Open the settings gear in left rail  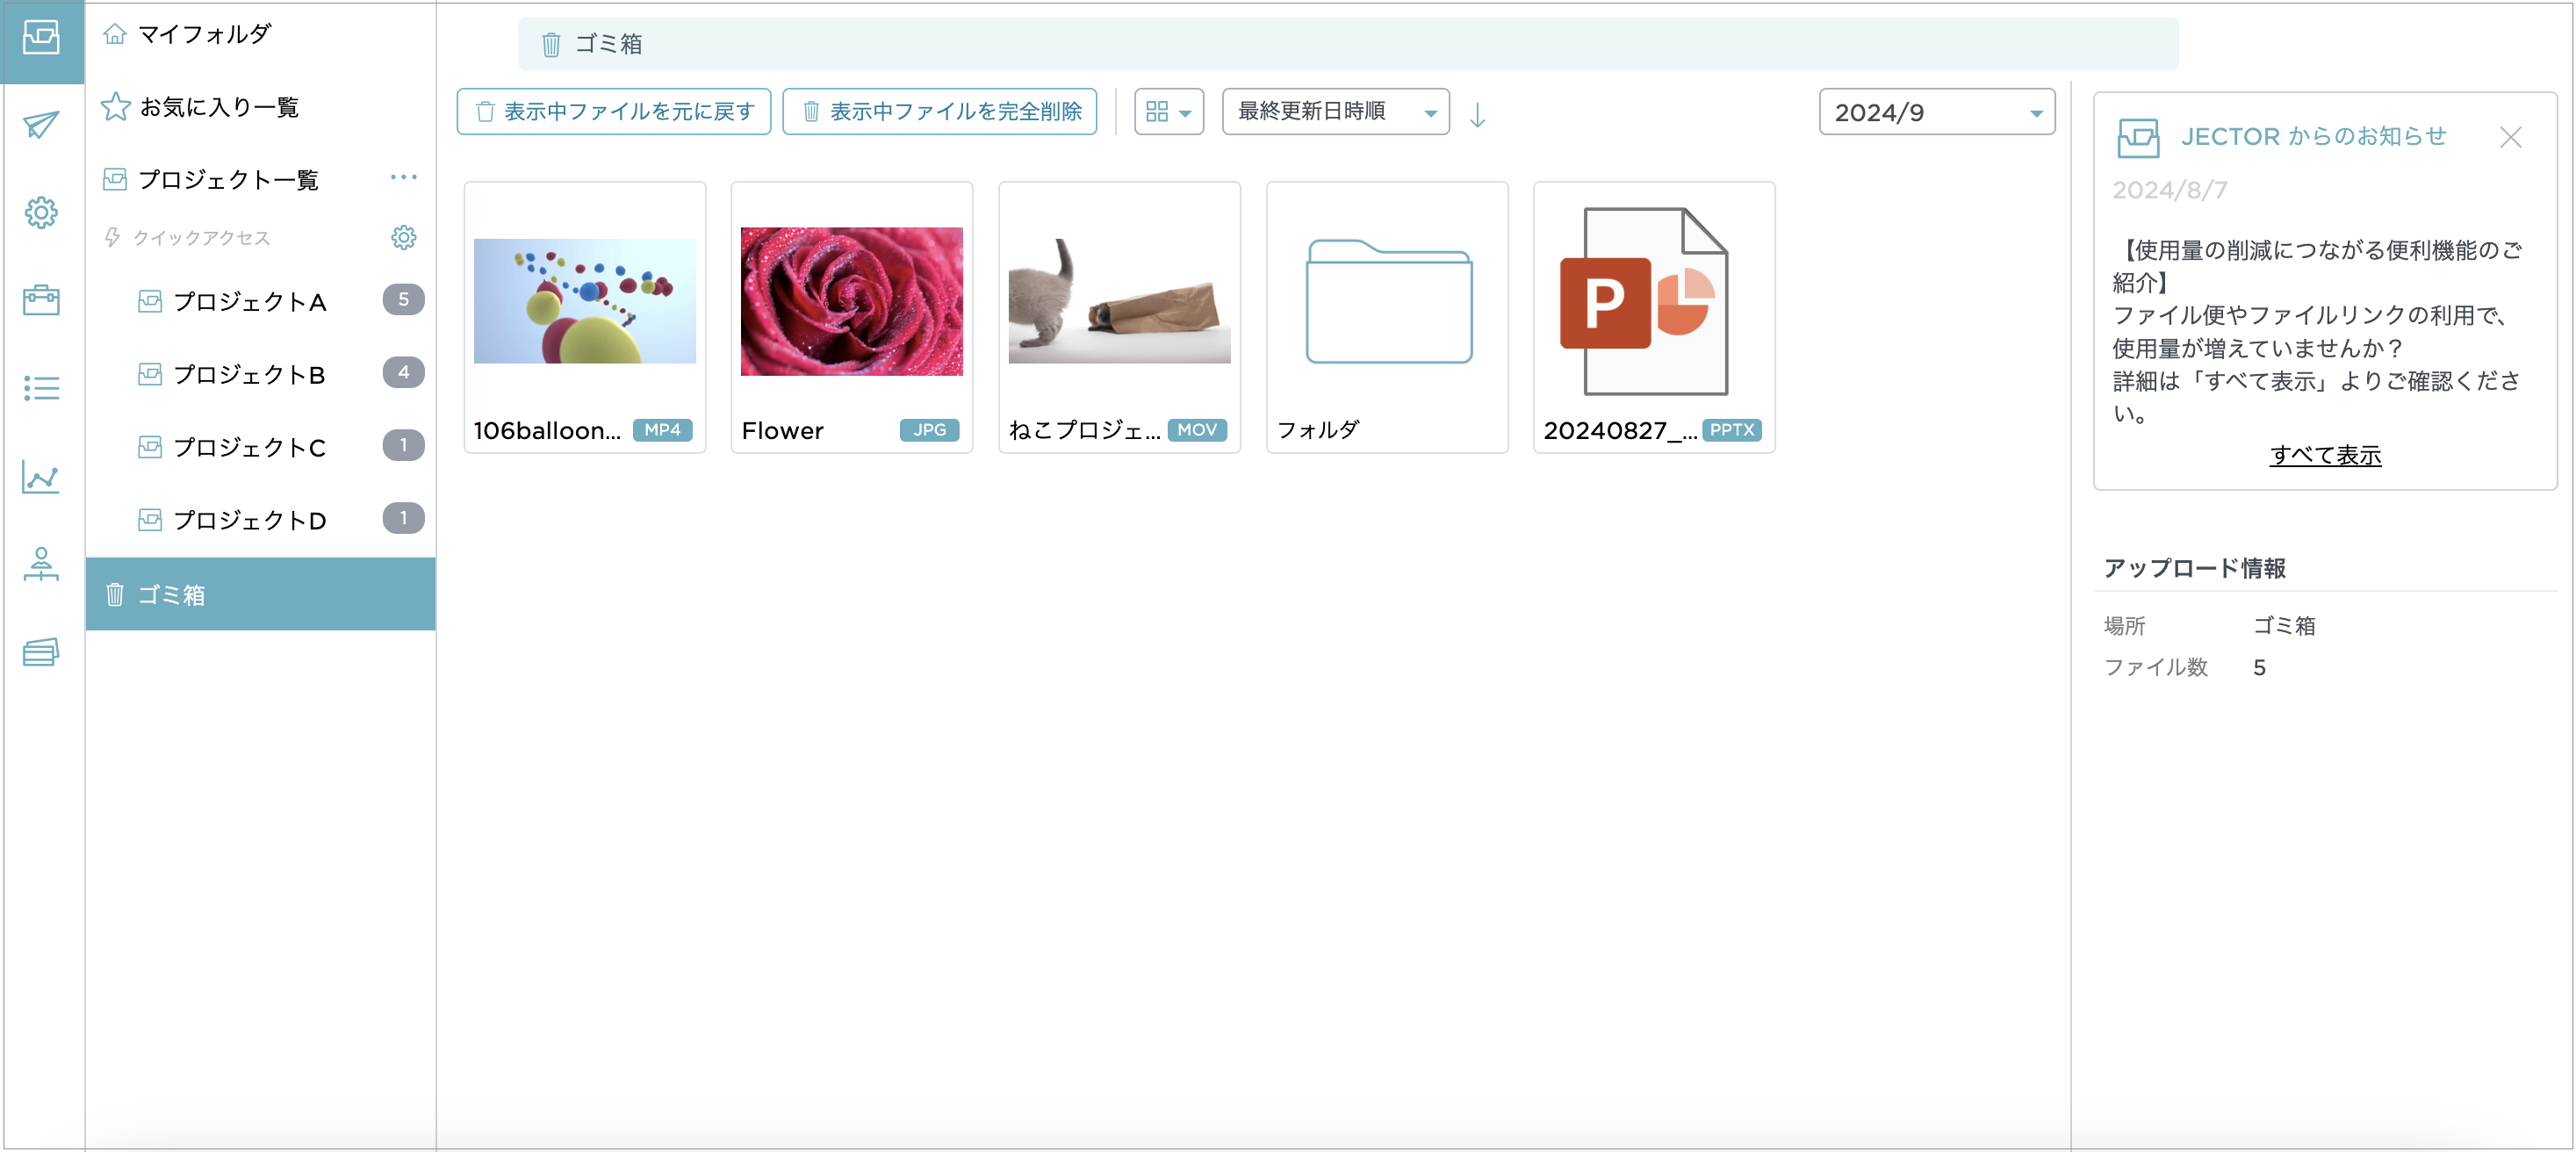coord(41,212)
